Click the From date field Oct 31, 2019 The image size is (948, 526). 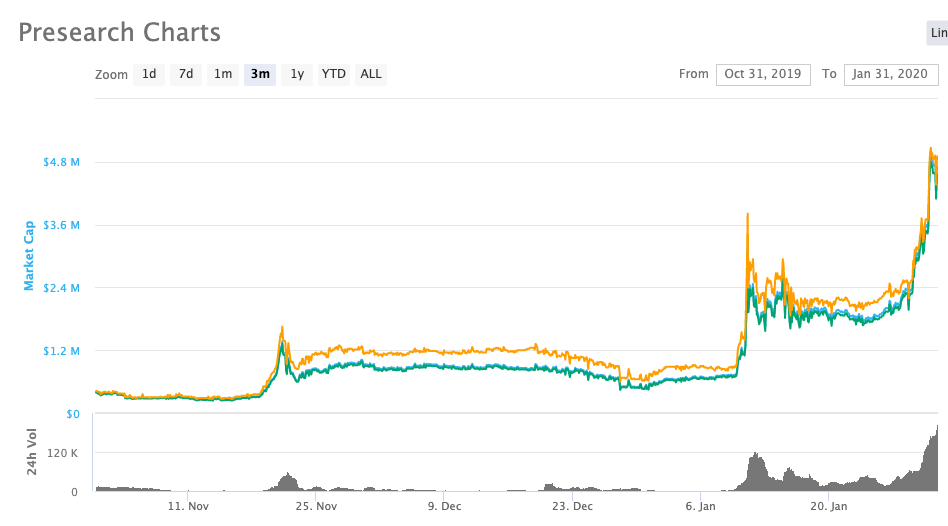pos(763,74)
